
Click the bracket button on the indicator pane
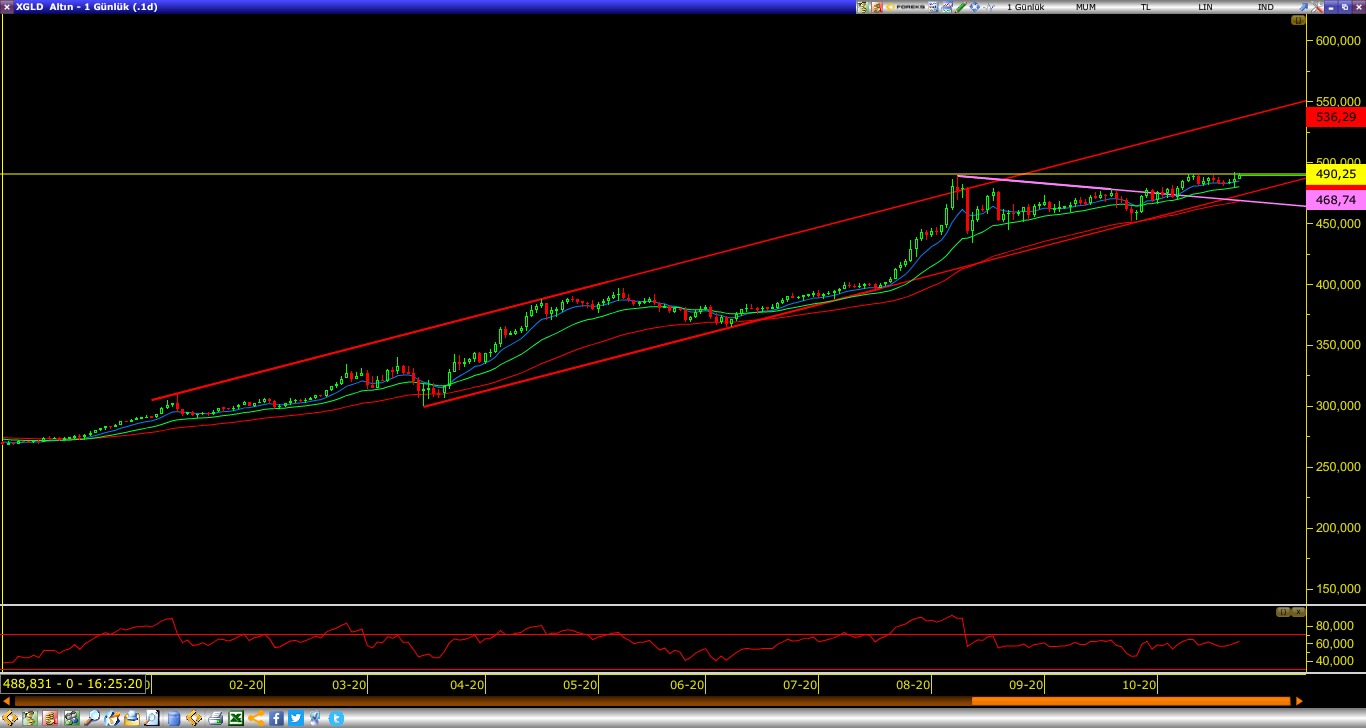[x=1283, y=611]
